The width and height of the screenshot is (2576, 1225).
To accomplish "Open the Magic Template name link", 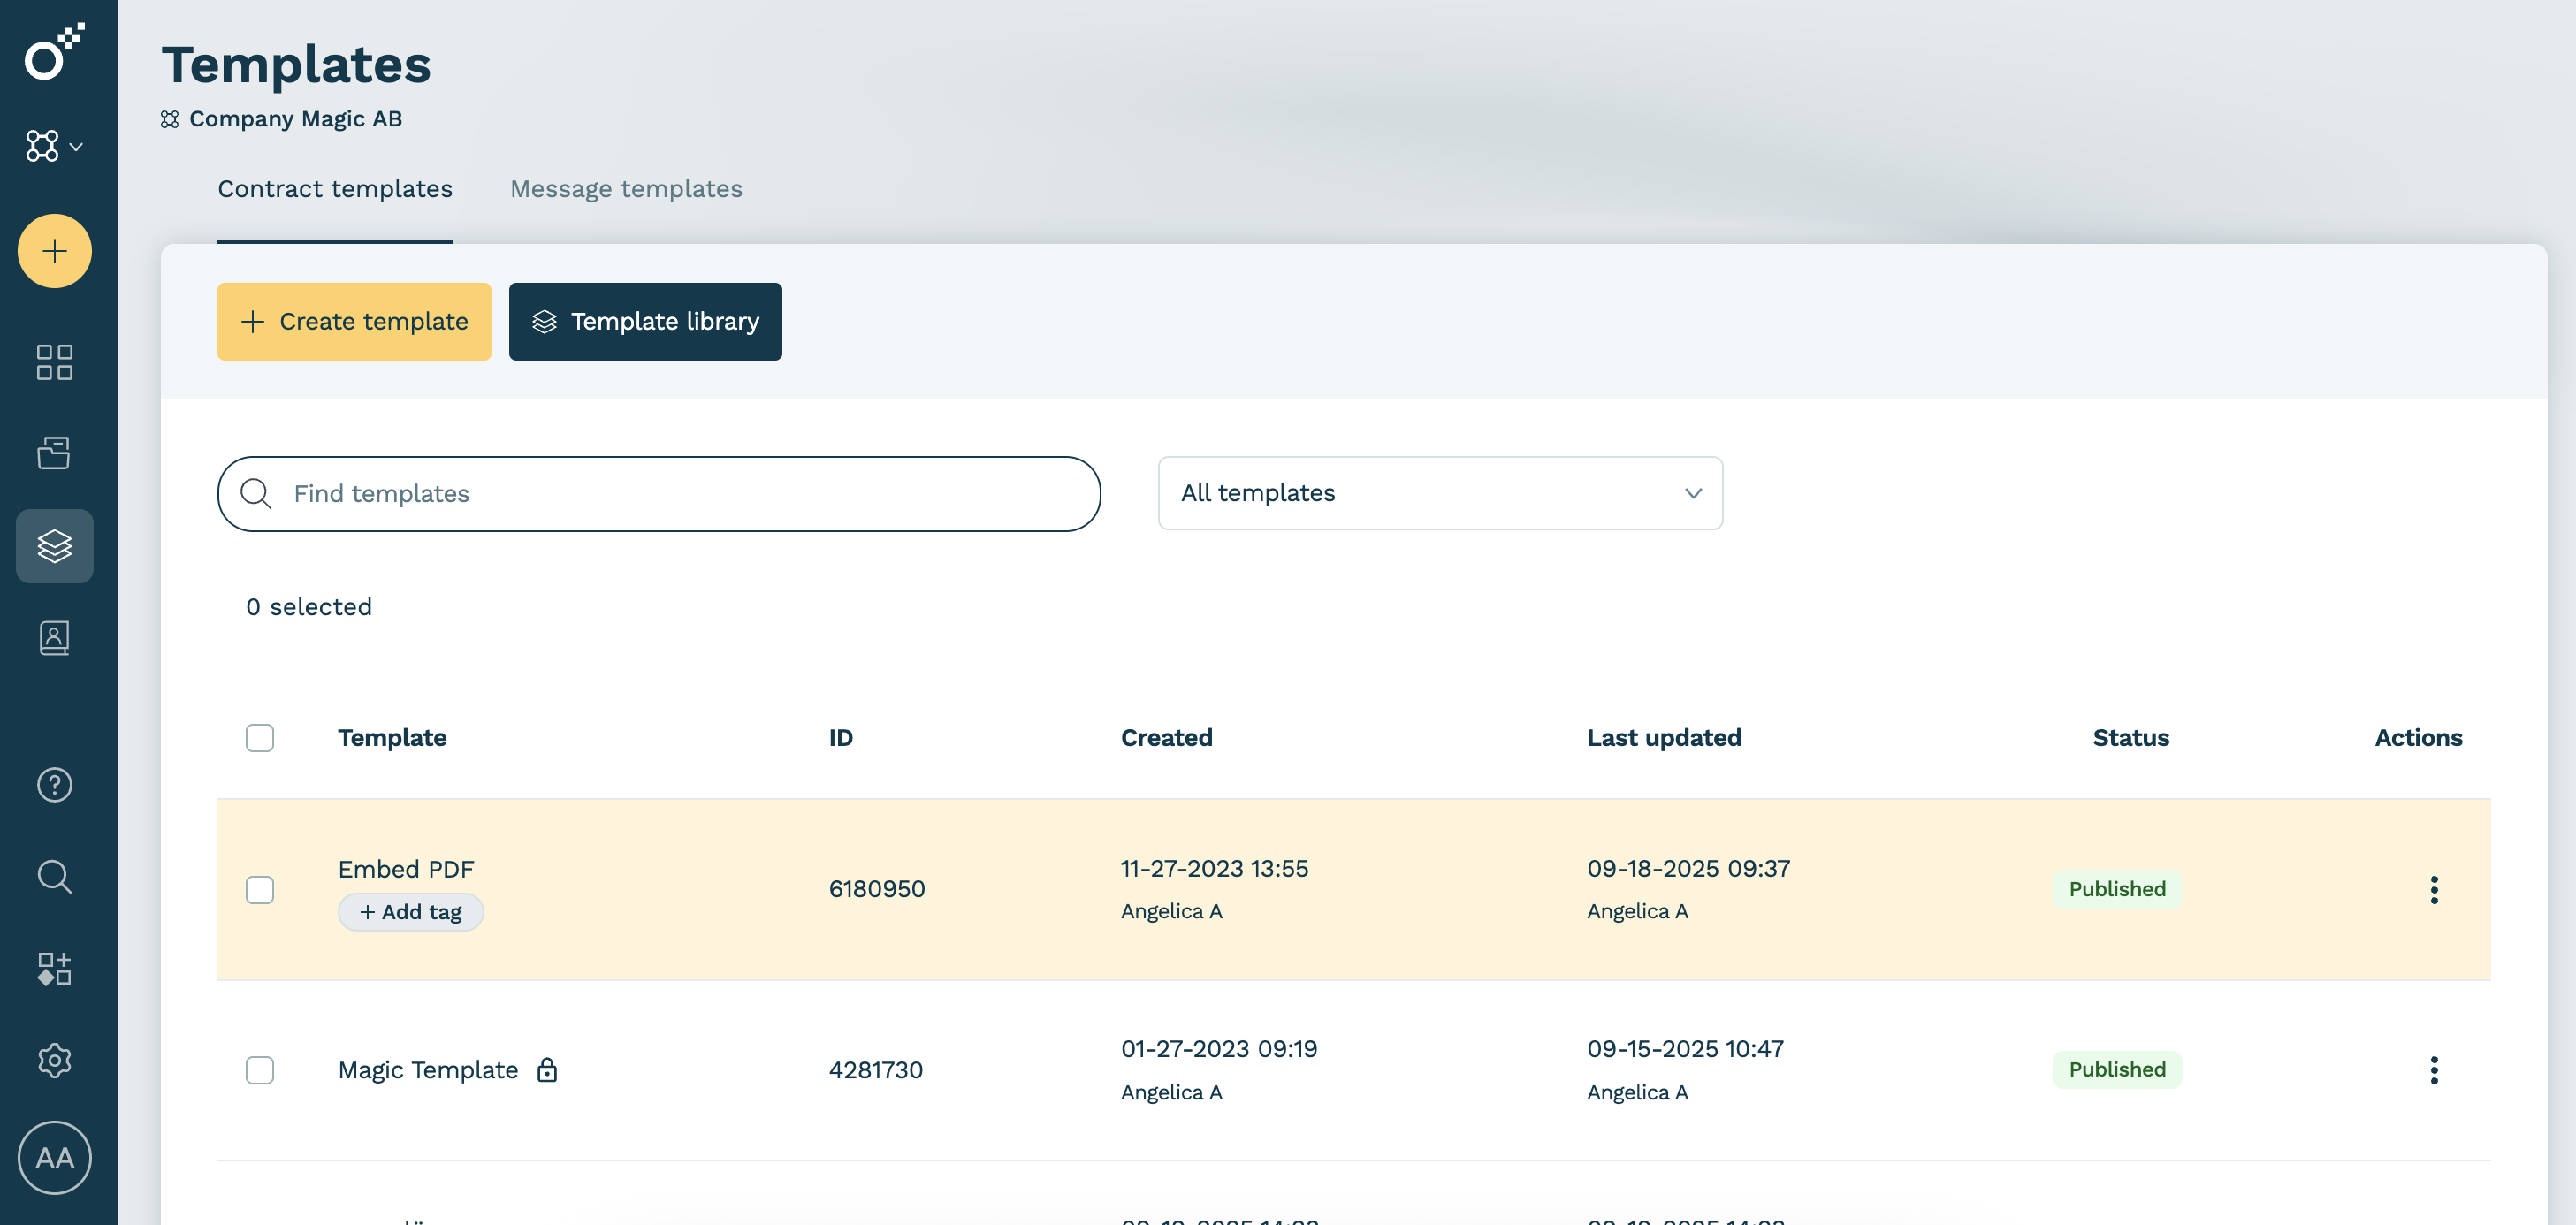I will click(x=428, y=1070).
